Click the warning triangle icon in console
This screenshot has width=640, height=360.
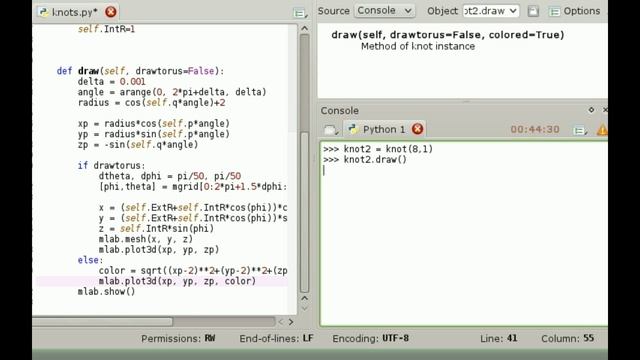pyautogui.click(x=602, y=130)
